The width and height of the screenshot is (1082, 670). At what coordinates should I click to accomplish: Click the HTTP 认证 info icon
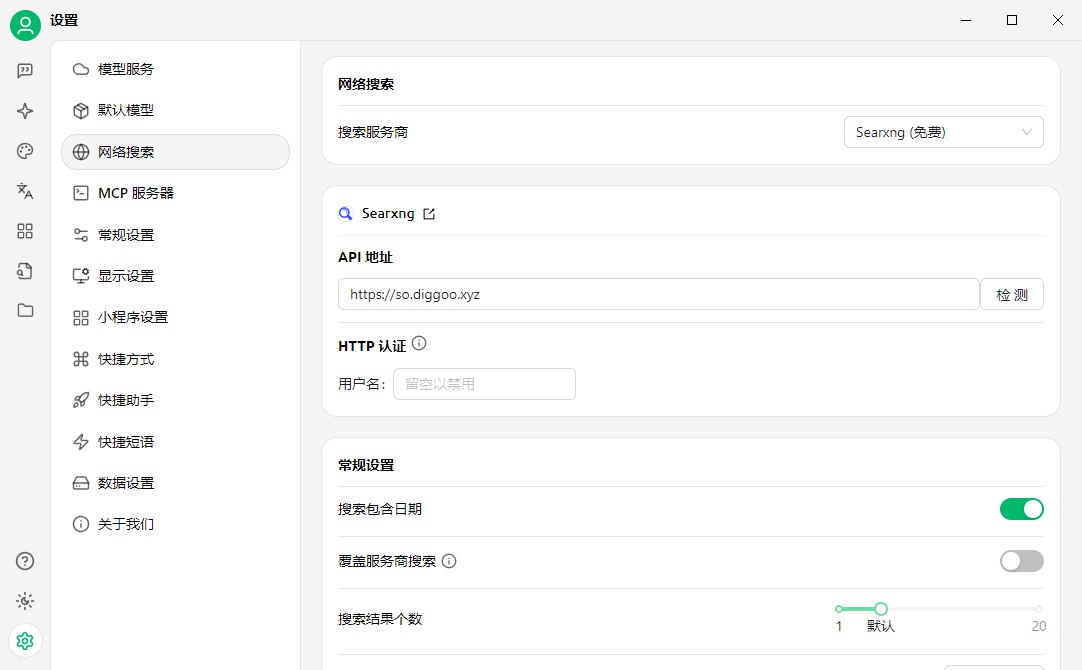tap(419, 343)
